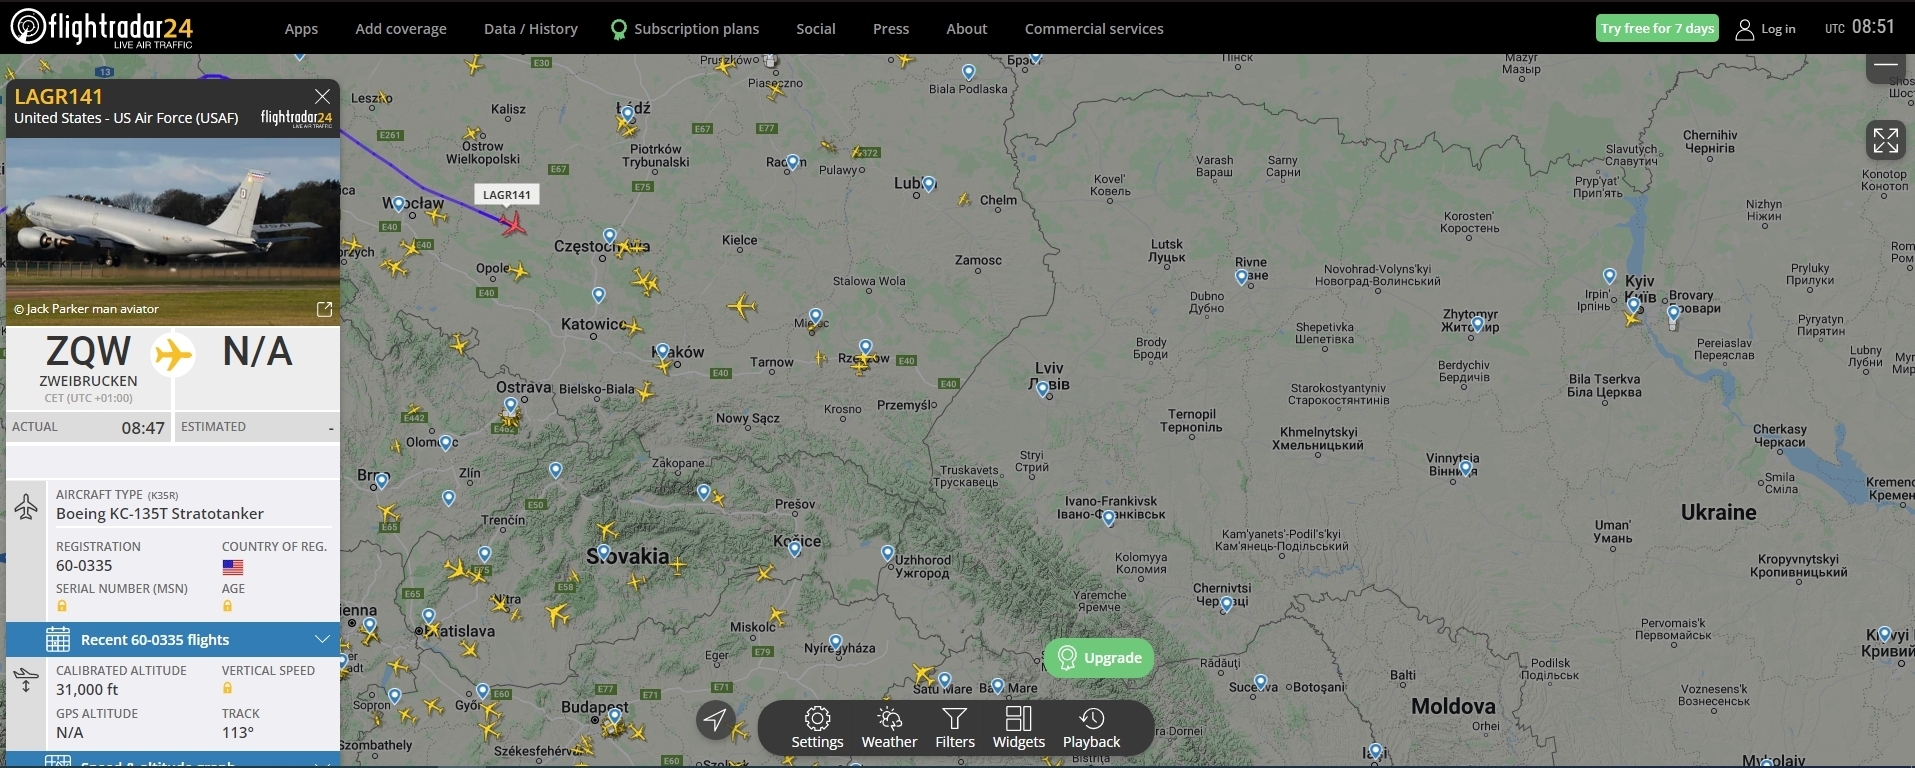Image resolution: width=1915 pixels, height=768 pixels.
Task: Click the Kyiv airport pin marker
Action: [x=1633, y=305]
